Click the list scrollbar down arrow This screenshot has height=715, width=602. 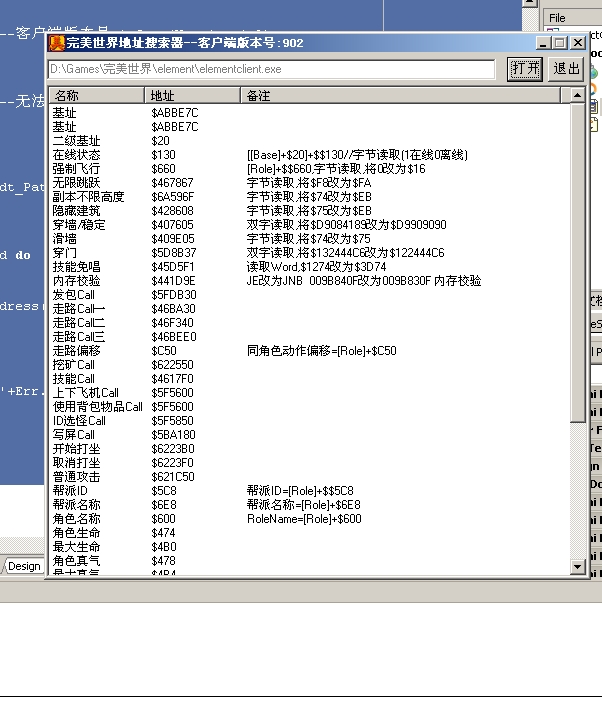click(x=577, y=567)
